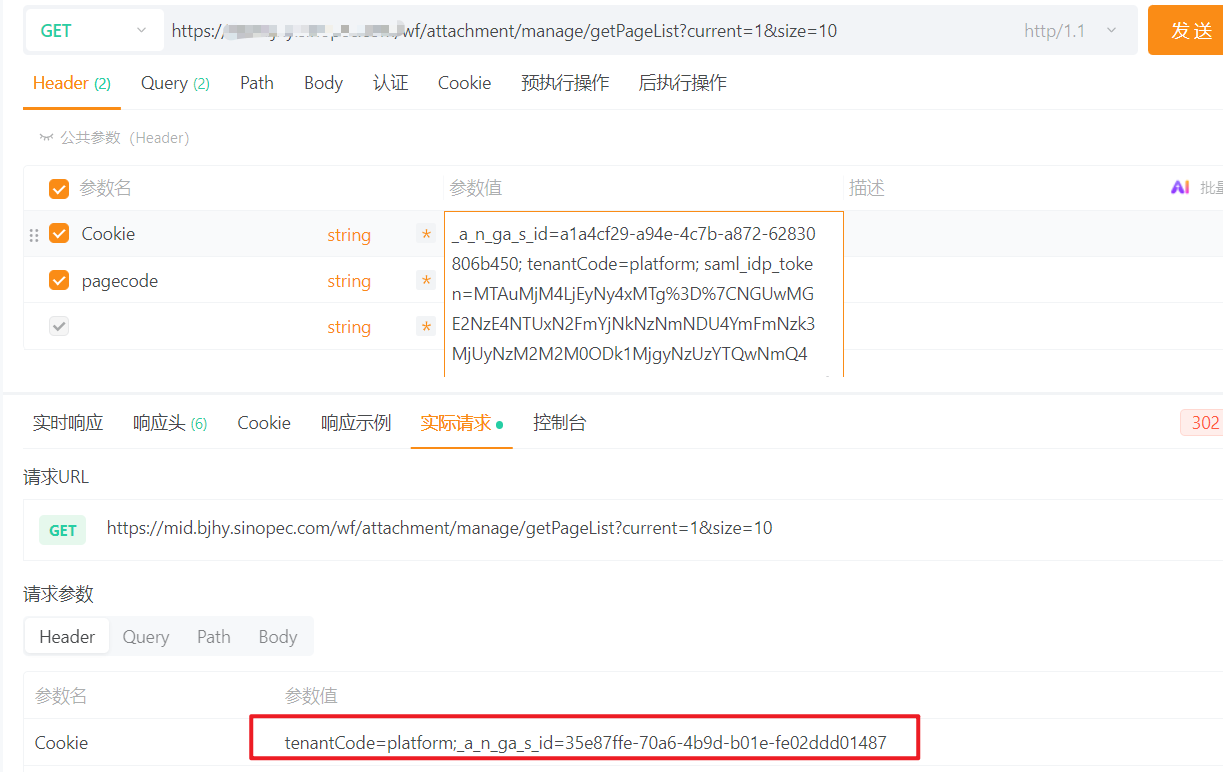This screenshot has width=1223, height=772.
Task: Show hidden 公共参数 (Header) eye icon
Action: tap(46, 137)
